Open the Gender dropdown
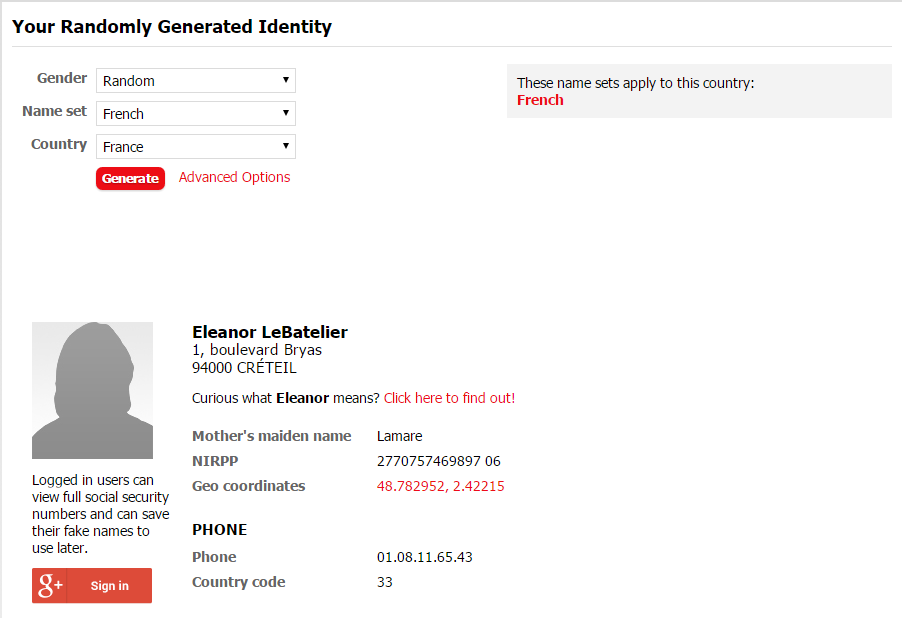Screen dimensions: 902x618 [x=195, y=81]
